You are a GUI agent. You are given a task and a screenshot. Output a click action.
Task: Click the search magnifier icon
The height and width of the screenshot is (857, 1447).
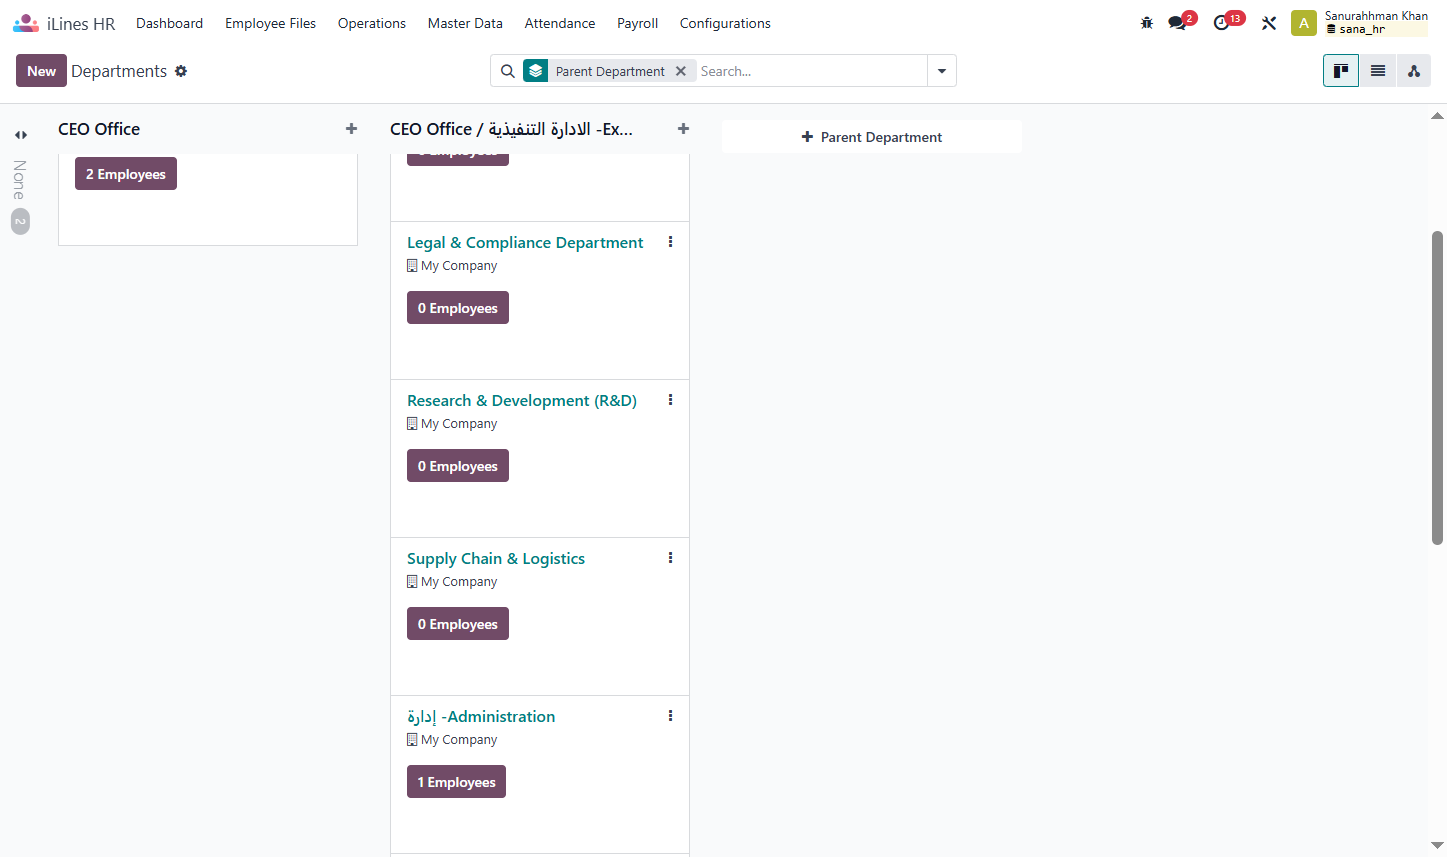[x=508, y=71]
